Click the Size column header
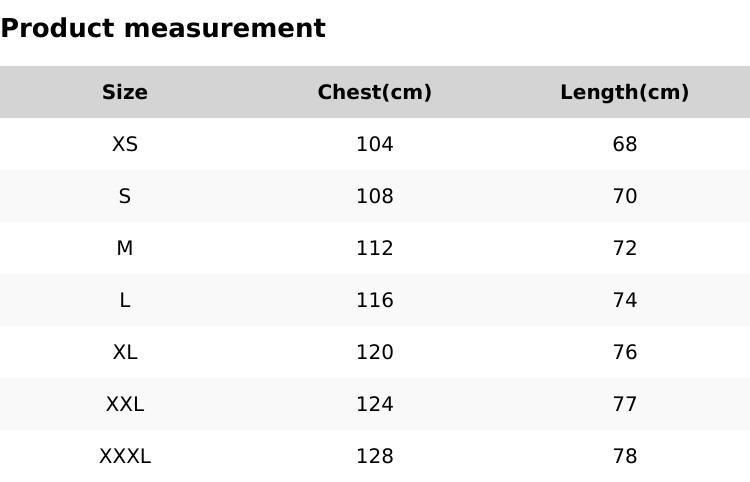Image resolution: width=750 pixels, height=482 pixels. tap(125, 93)
